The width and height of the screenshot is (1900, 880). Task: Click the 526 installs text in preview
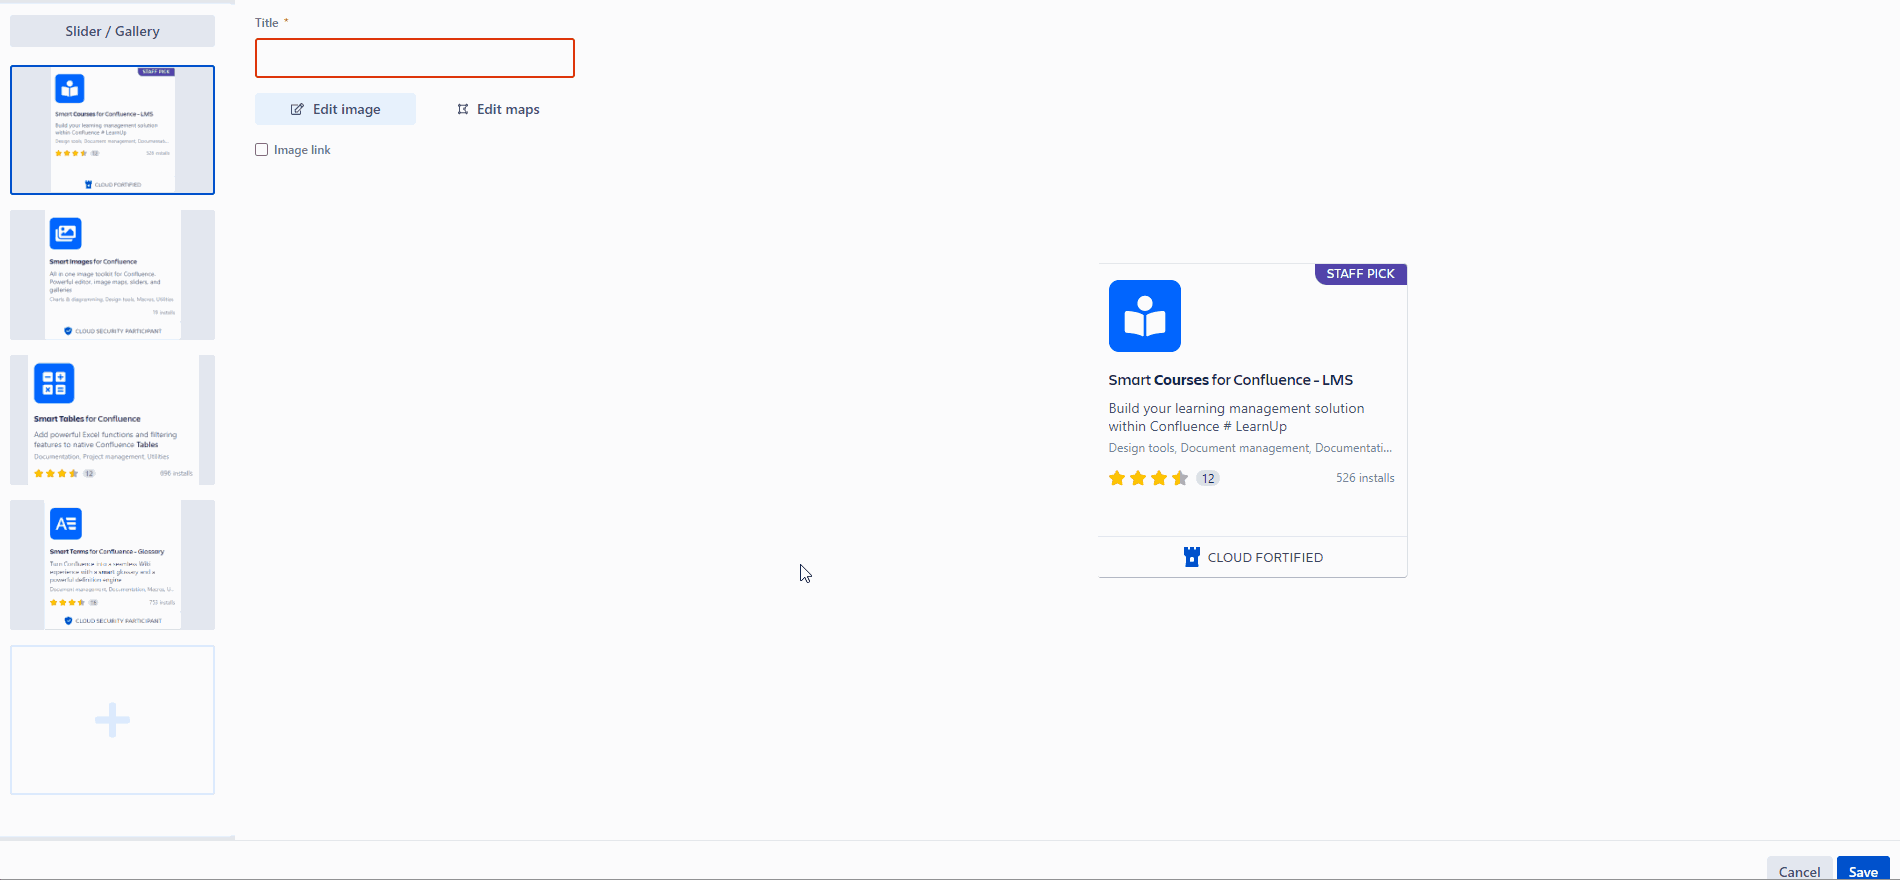[1364, 478]
